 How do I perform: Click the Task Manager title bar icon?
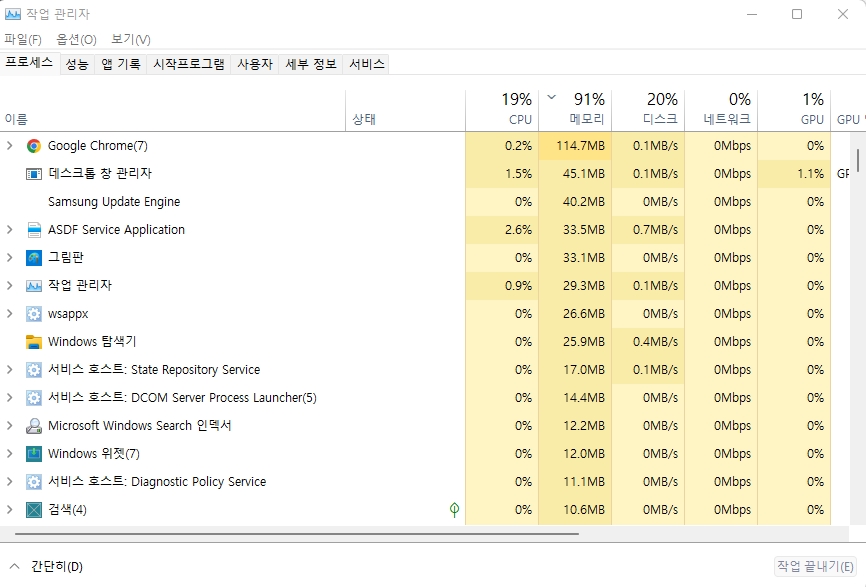[13, 14]
